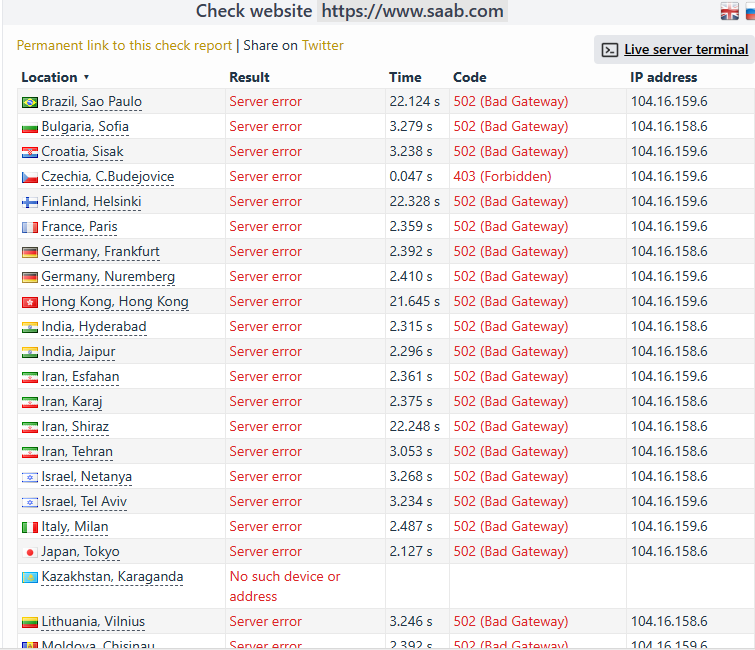The image size is (755, 650).
Task: Open Iran, Esfahan location
Action: [x=80, y=377]
